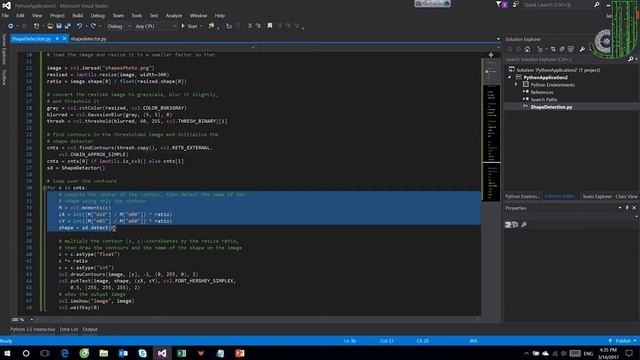The height and width of the screenshot is (360, 640).
Task: Click Publish in the status bar
Action: tap(622, 341)
